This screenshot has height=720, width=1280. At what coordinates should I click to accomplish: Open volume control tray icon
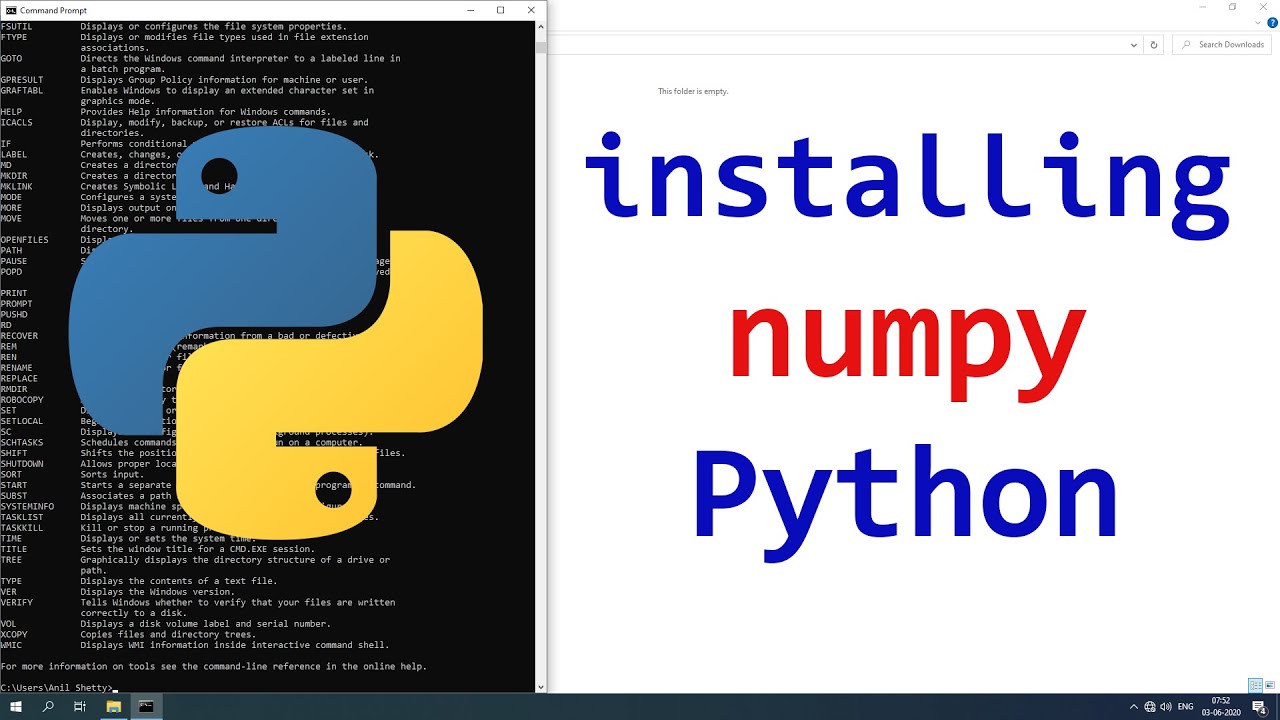coord(1166,707)
